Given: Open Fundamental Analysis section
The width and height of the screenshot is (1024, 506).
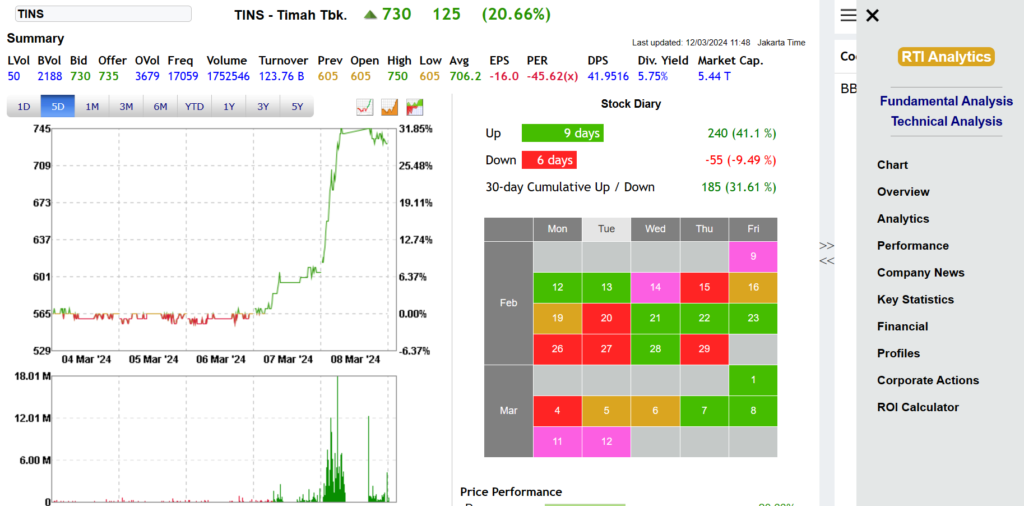Looking at the screenshot, I should pos(946,101).
